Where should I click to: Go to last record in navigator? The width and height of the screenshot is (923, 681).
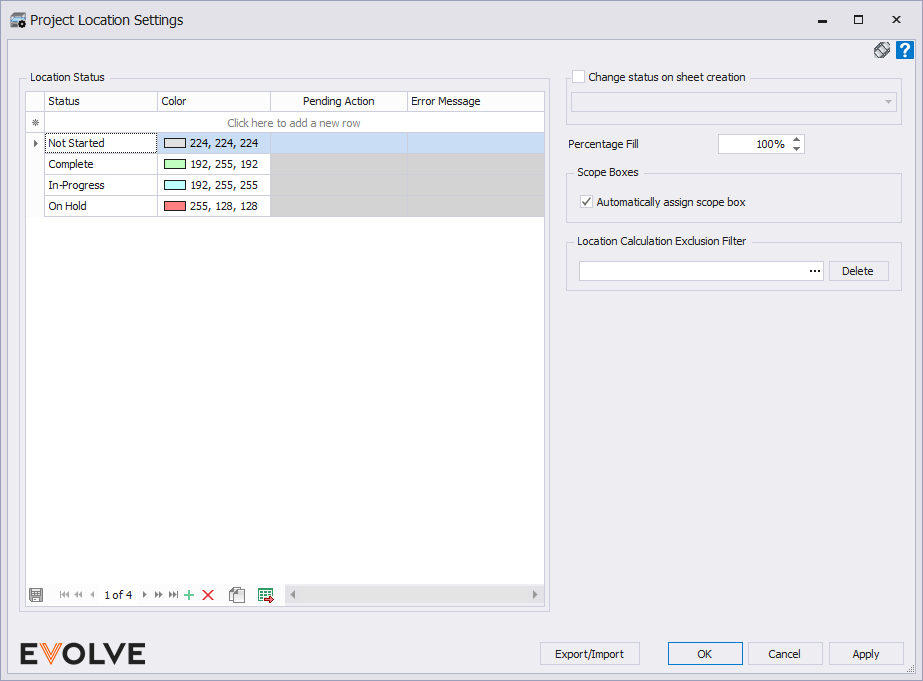pos(173,594)
